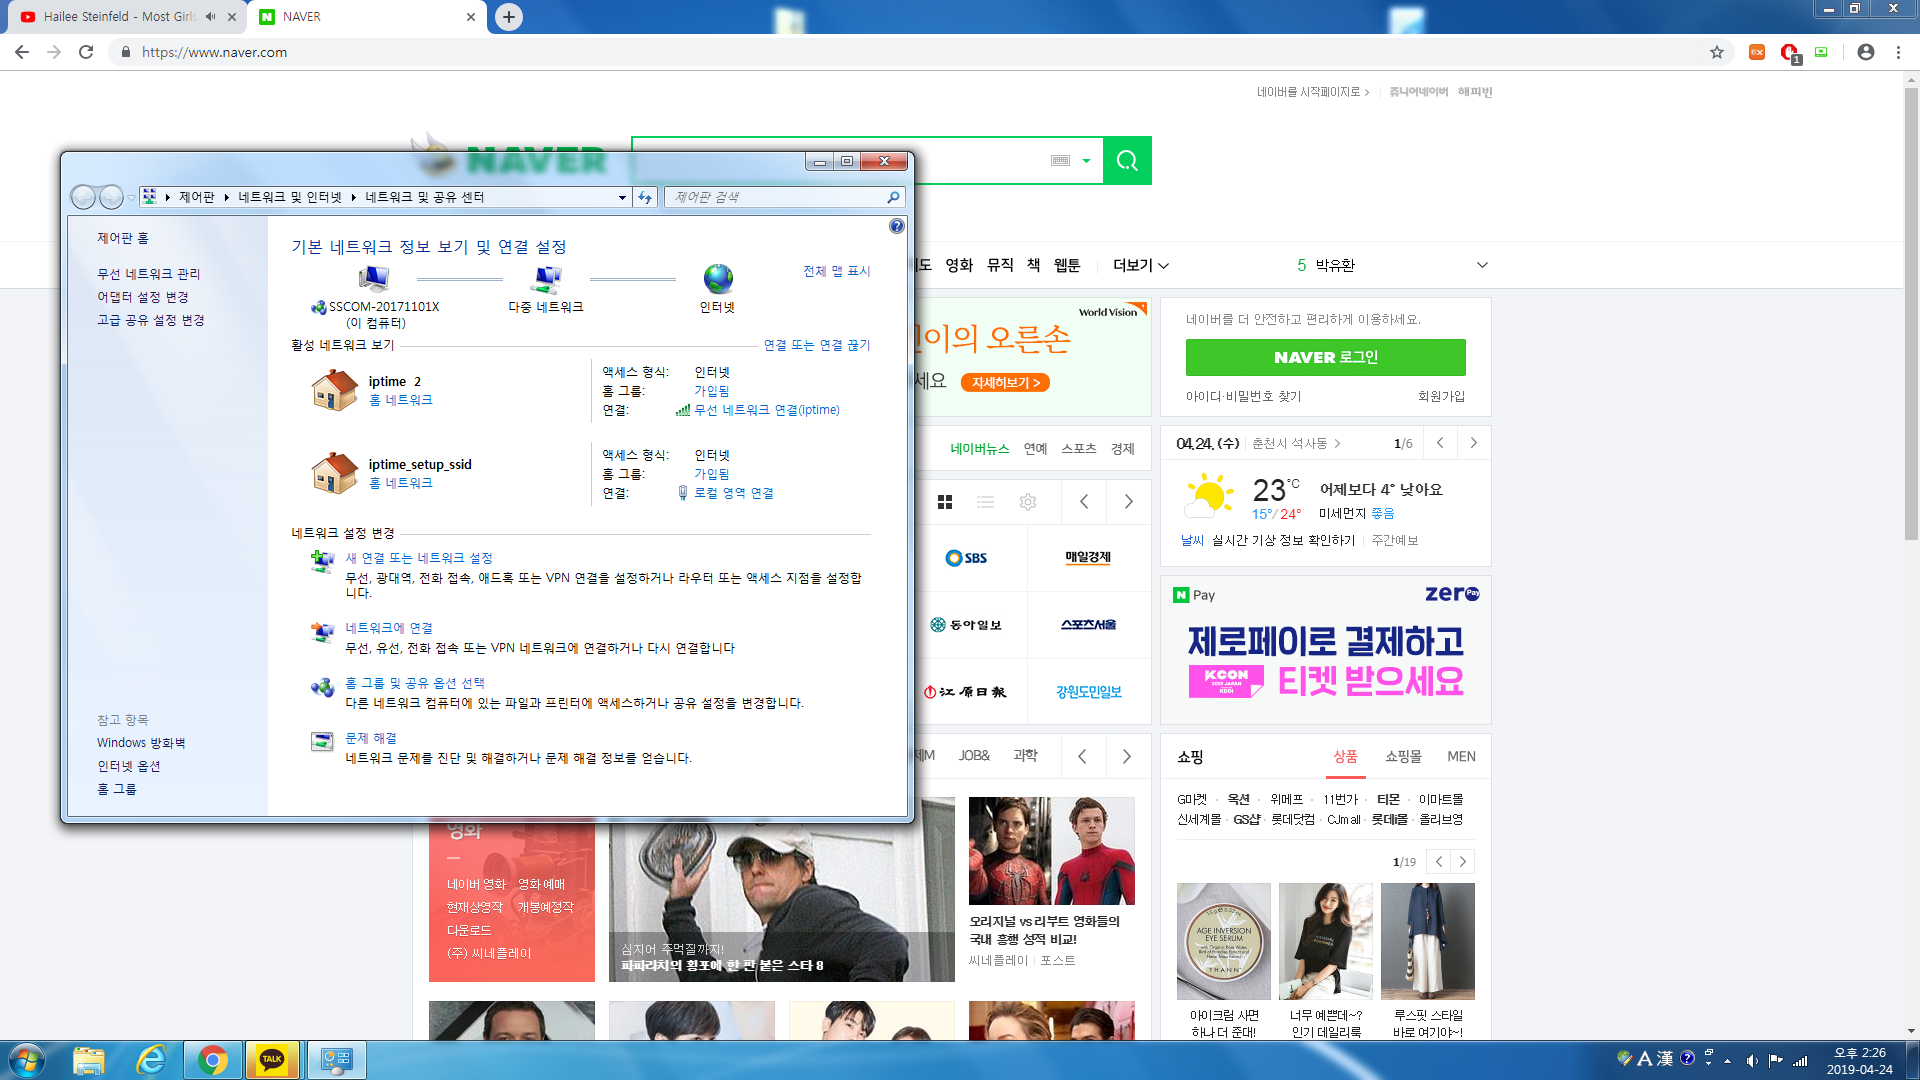
Task: Click the browser vertical scrollbar thumb
Action: 1911,314
